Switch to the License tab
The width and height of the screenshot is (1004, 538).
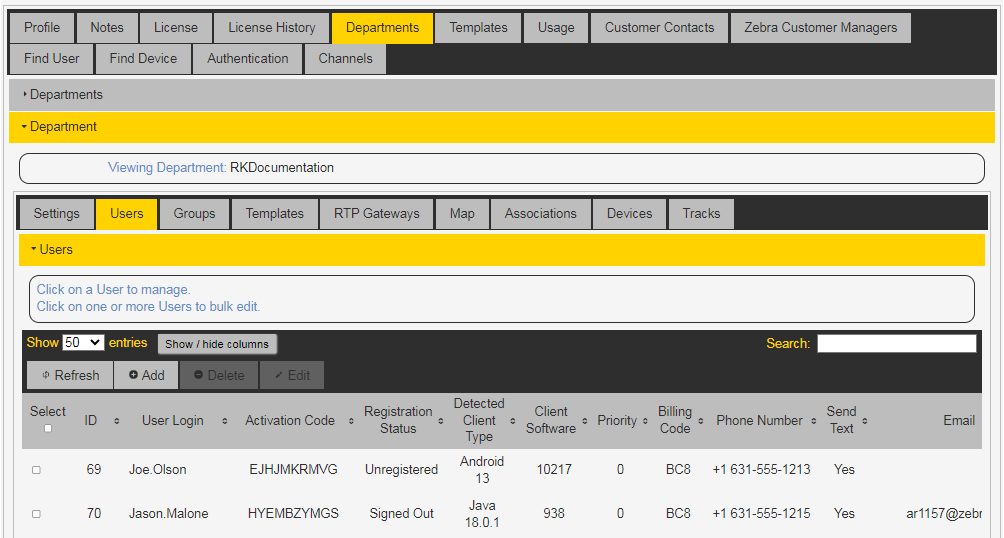pos(175,28)
